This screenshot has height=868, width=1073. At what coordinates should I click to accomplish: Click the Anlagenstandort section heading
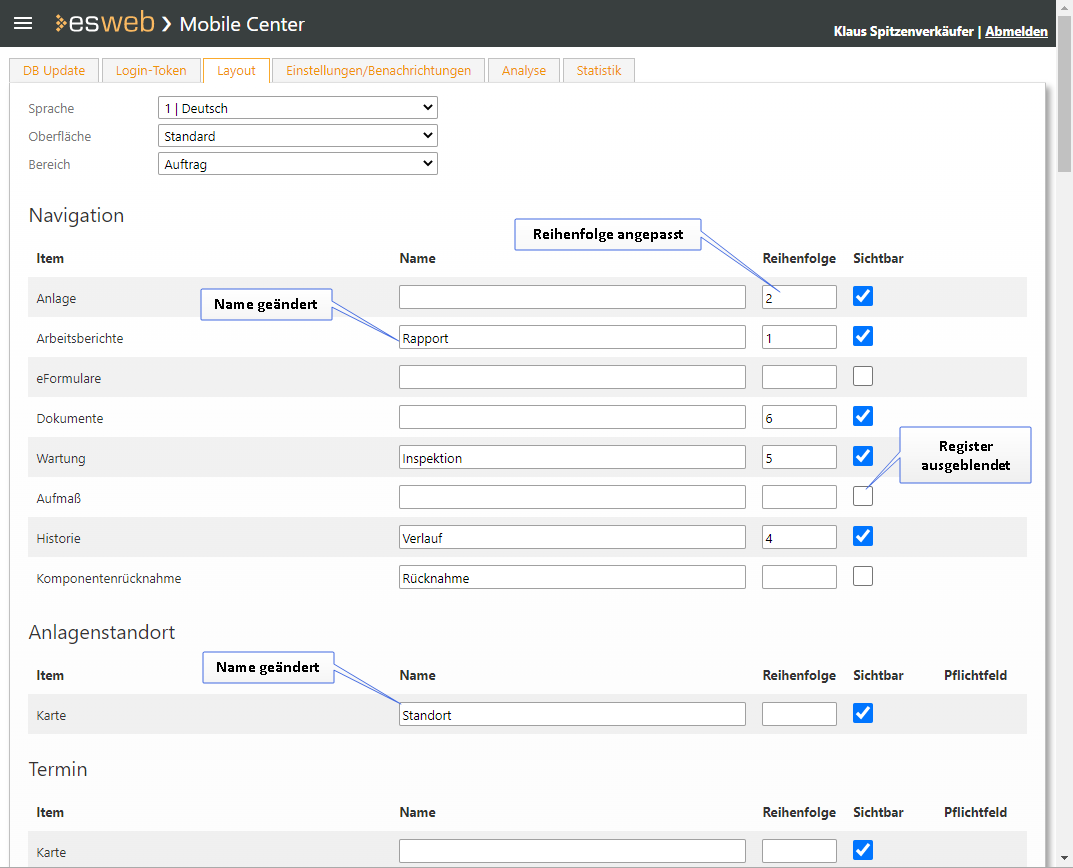101,632
